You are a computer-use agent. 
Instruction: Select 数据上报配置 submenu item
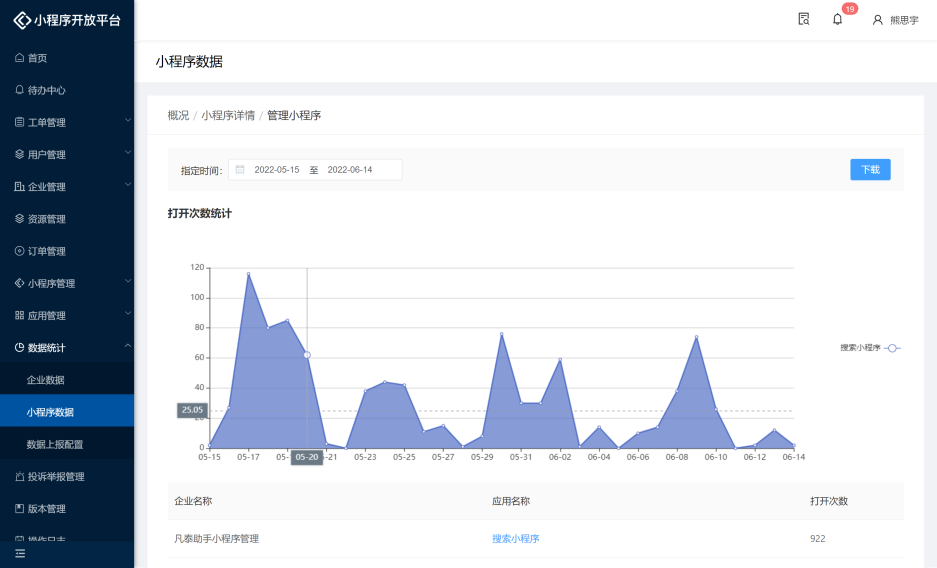[55, 444]
